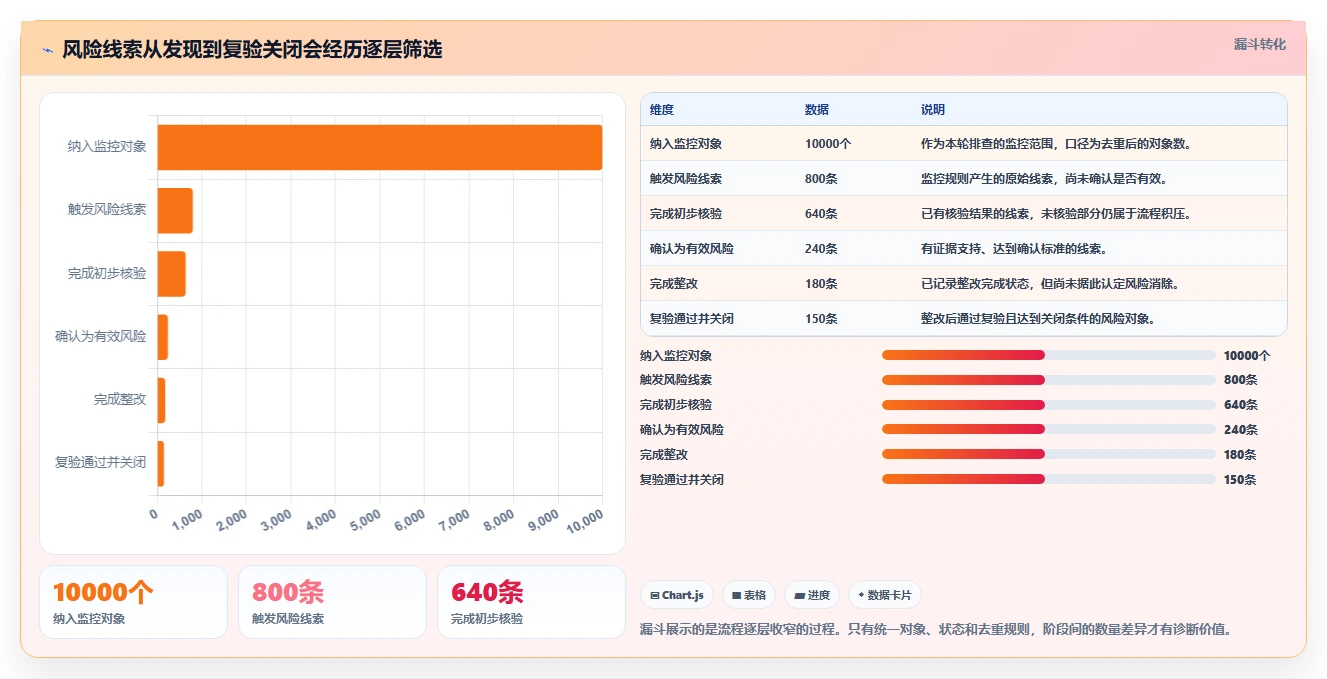Click the 240条 value in the table
Screen dimensions: 1327x679
click(821, 249)
